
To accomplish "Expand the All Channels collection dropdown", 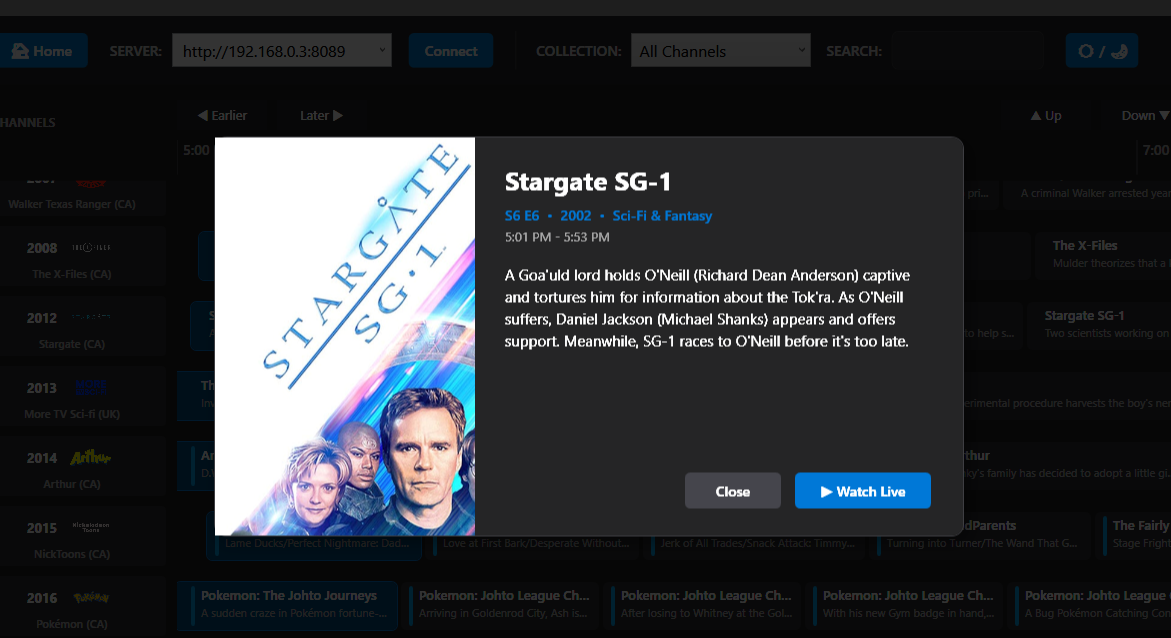I will pos(720,51).
